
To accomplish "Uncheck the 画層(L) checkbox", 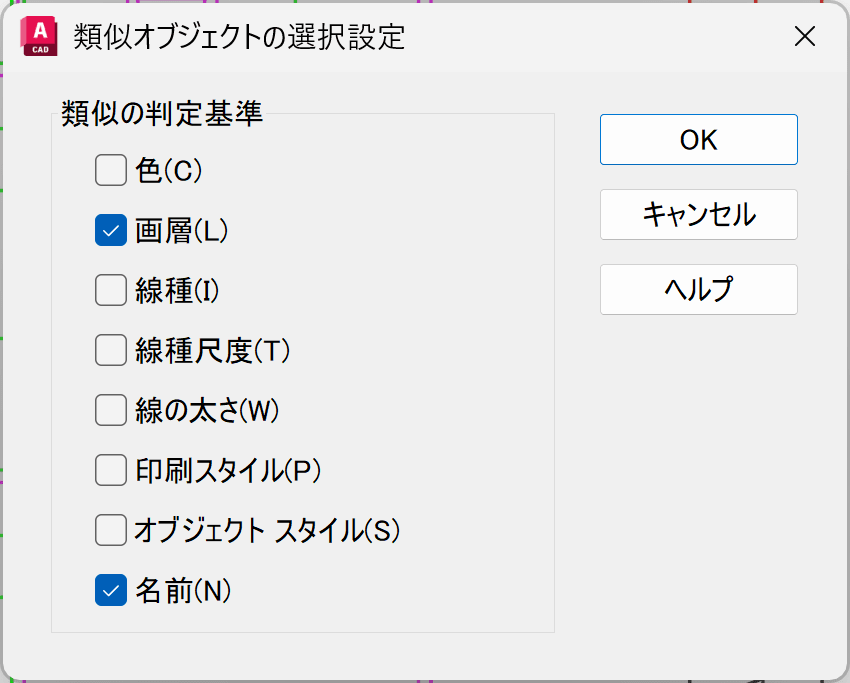I will [110, 231].
